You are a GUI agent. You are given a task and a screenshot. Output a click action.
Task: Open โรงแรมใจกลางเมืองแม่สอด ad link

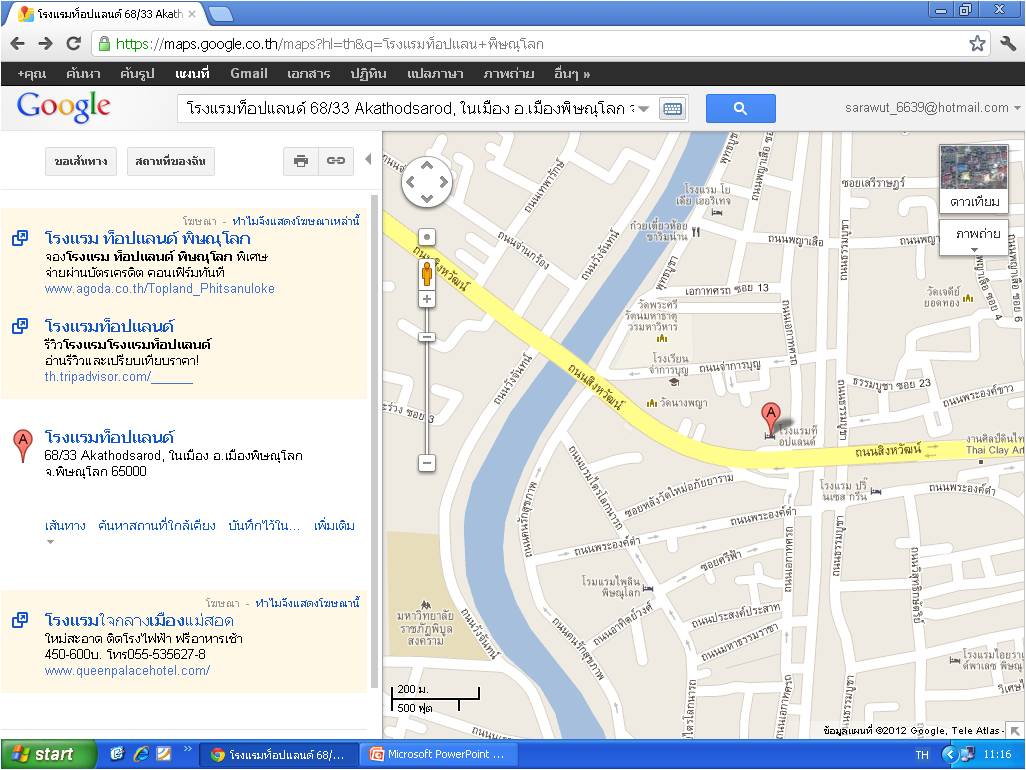coord(139,620)
